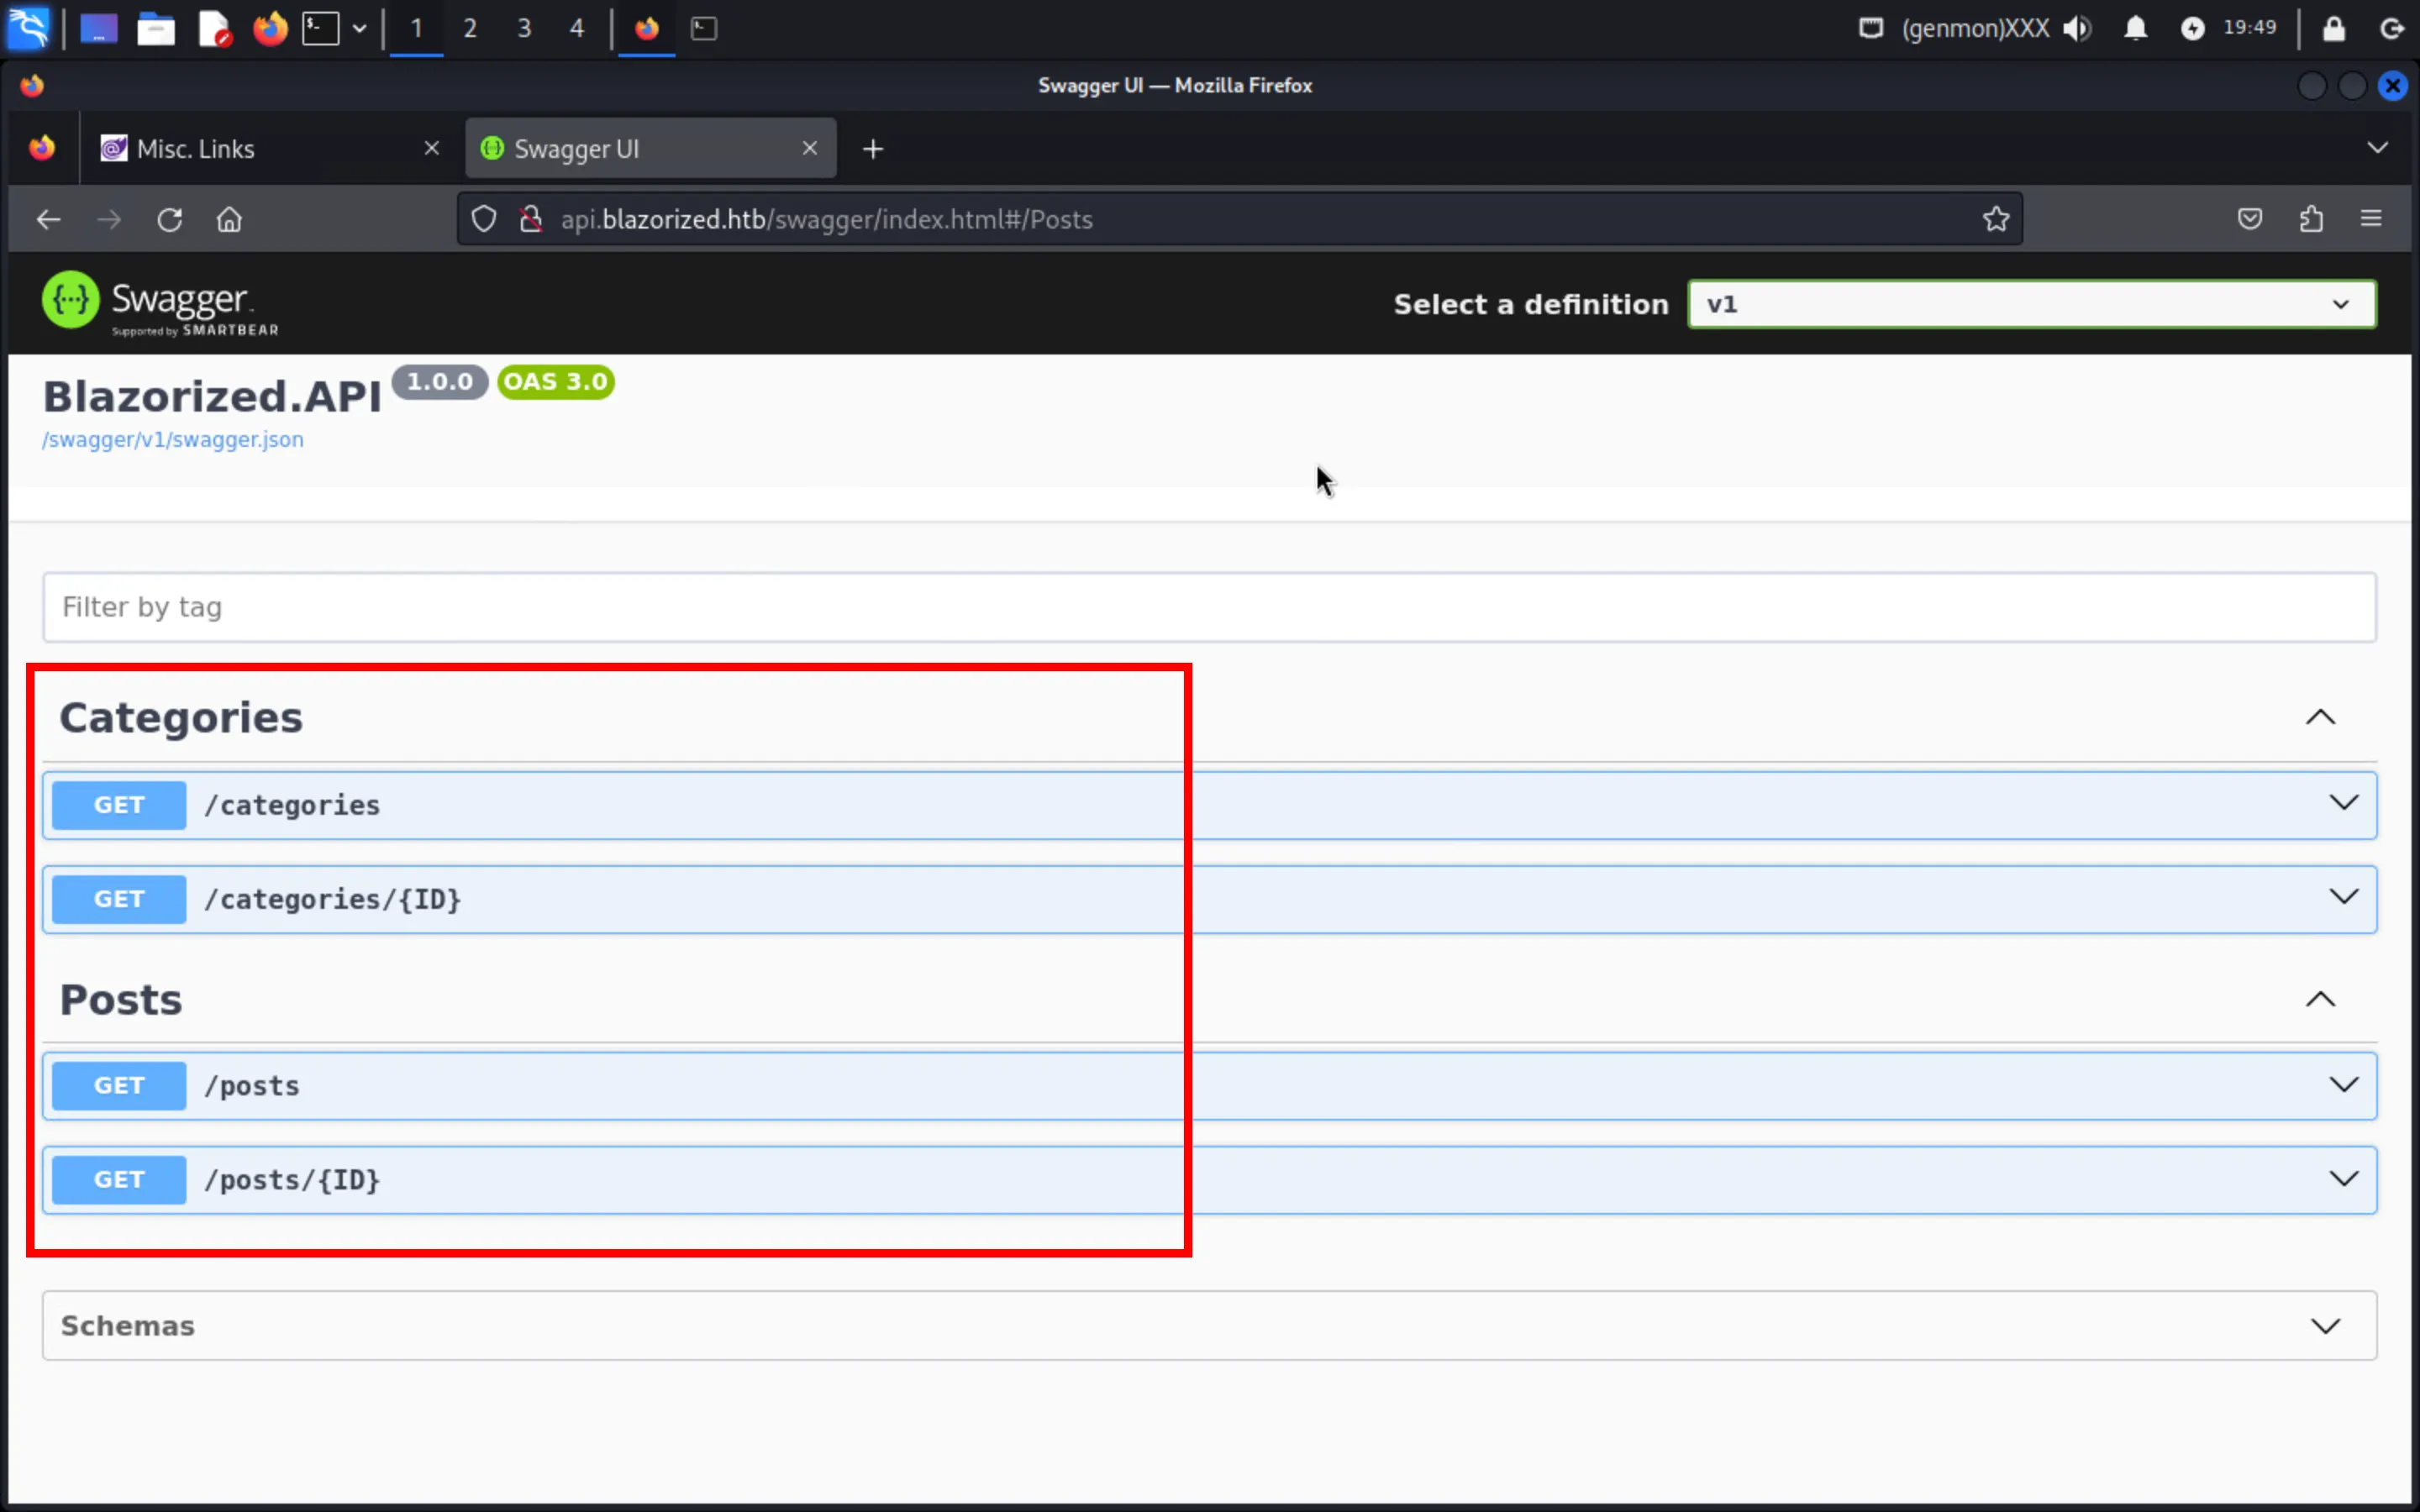The width and height of the screenshot is (2420, 1512).
Task: Reload the current page
Action: click(169, 219)
